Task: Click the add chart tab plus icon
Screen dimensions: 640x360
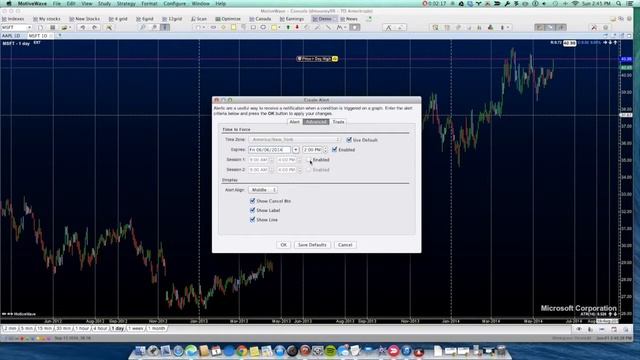Action: point(60,36)
